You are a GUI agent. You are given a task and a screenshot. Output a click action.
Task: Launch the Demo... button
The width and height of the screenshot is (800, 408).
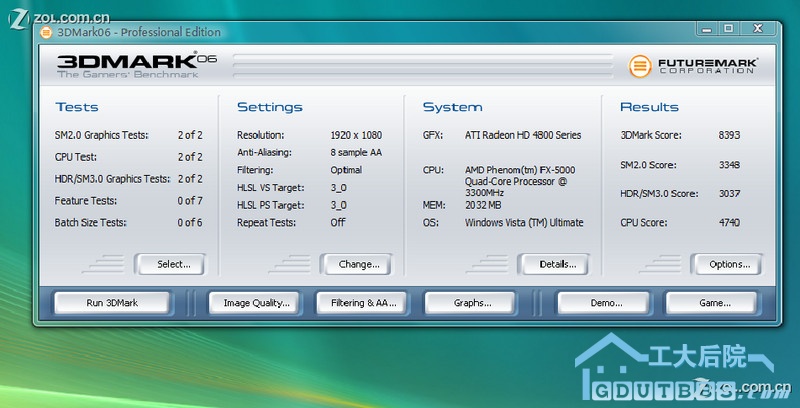(x=603, y=303)
